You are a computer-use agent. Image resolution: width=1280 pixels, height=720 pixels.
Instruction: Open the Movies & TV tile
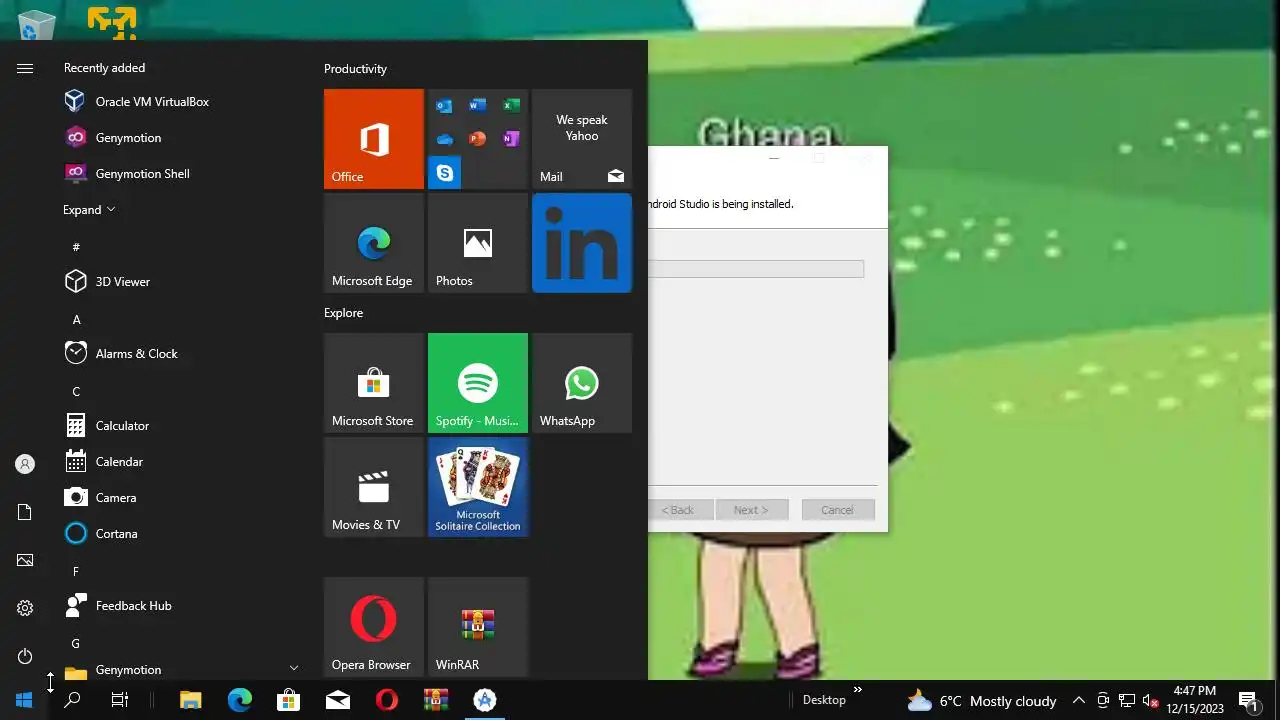pyautogui.click(x=374, y=487)
